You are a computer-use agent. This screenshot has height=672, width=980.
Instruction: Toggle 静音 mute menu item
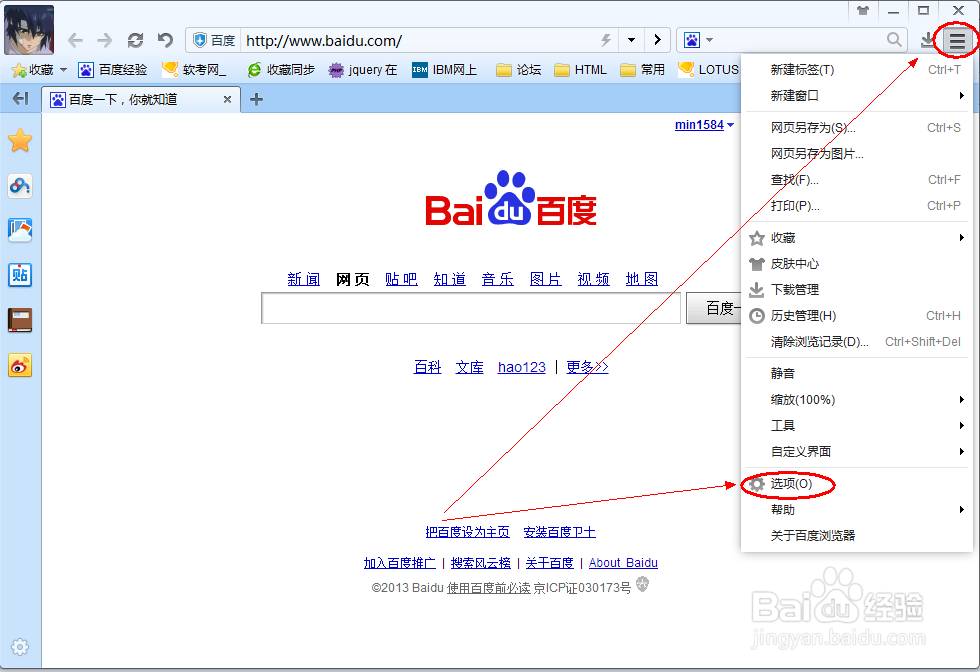point(856,373)
